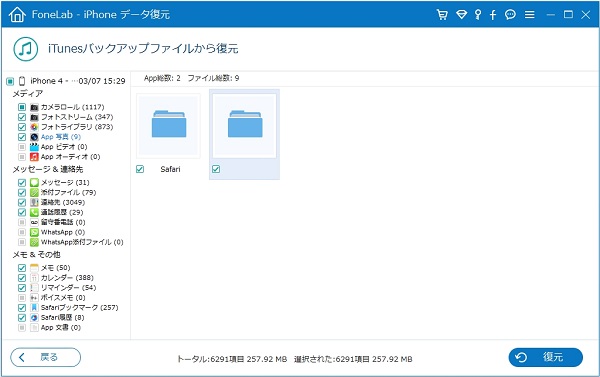Go to the home screen icon
600x377 pixels.
coord(17,15)
